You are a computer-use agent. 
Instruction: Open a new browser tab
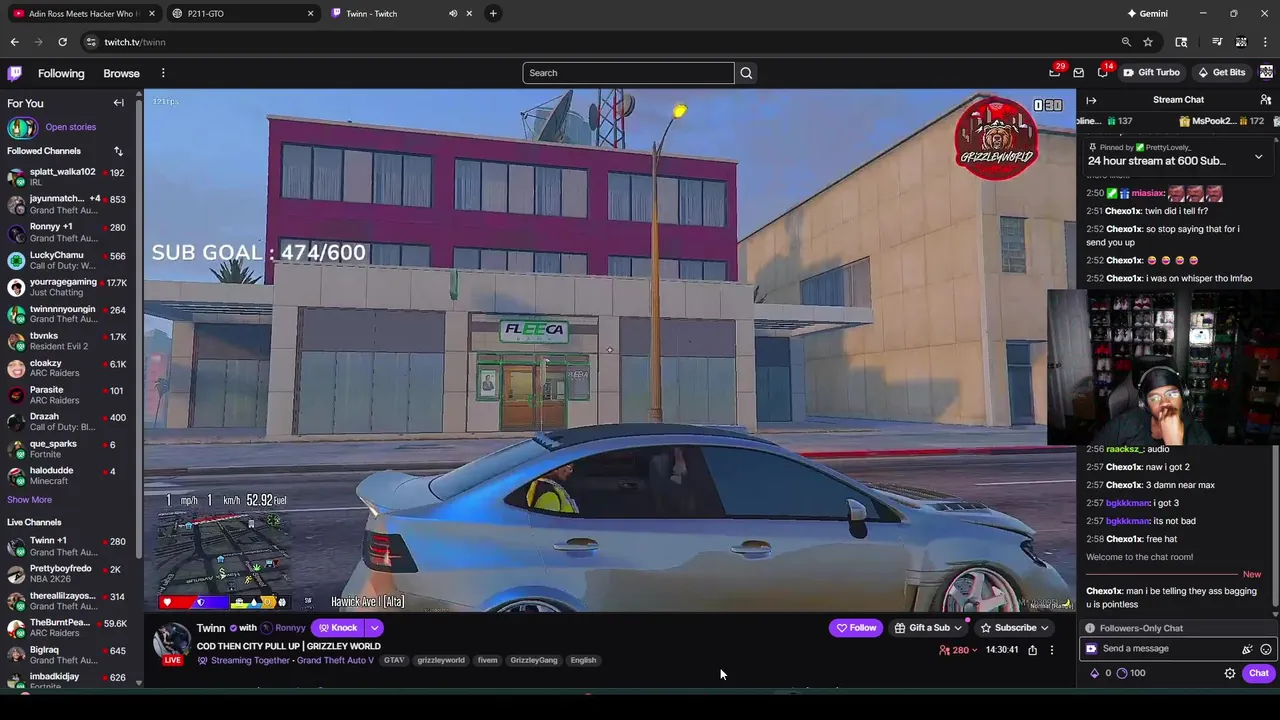click(493, 14)
